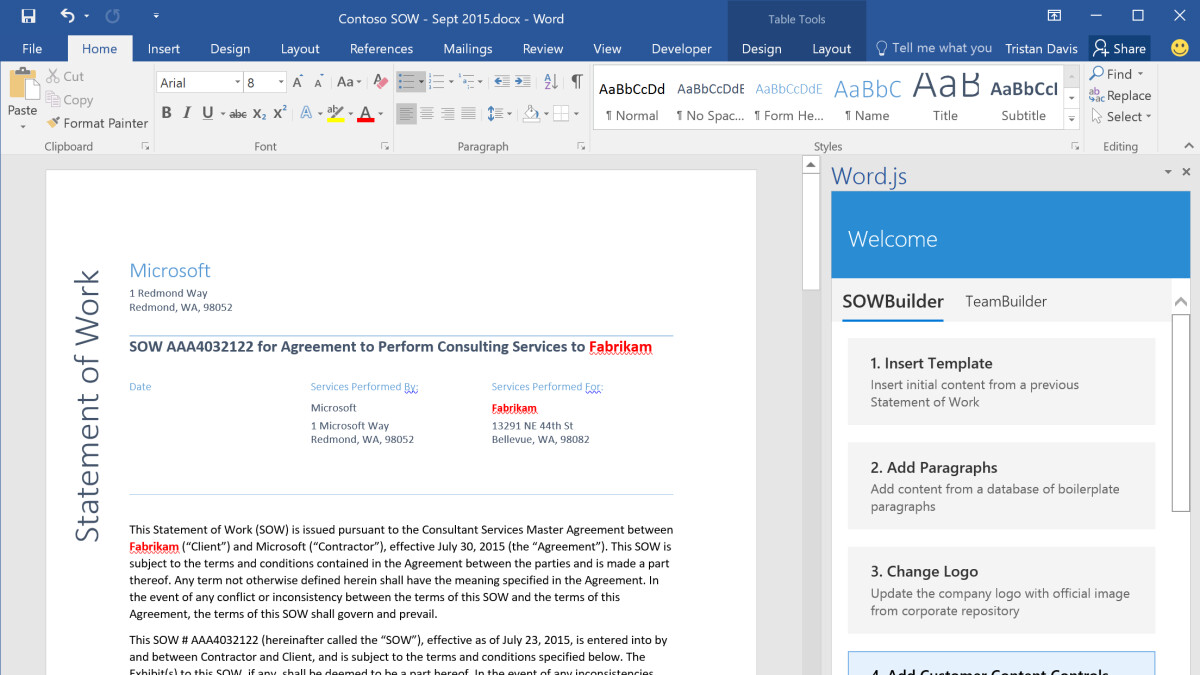Toggle show/hide paragraph marks
Screen dimensions: 1200x675
576,82
